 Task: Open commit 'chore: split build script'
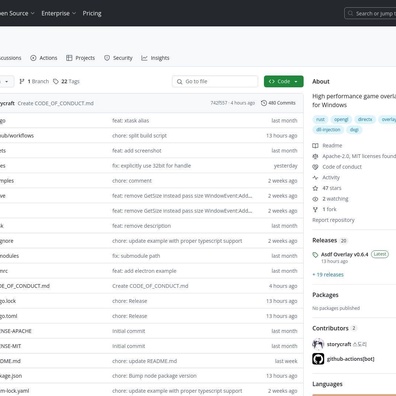tap(139, 136)
